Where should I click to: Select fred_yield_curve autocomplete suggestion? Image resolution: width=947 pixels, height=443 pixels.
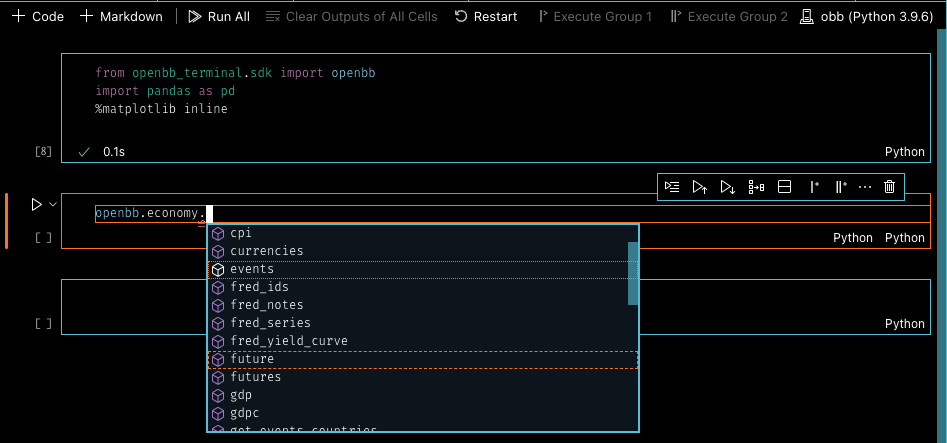[x=423, y=341]
